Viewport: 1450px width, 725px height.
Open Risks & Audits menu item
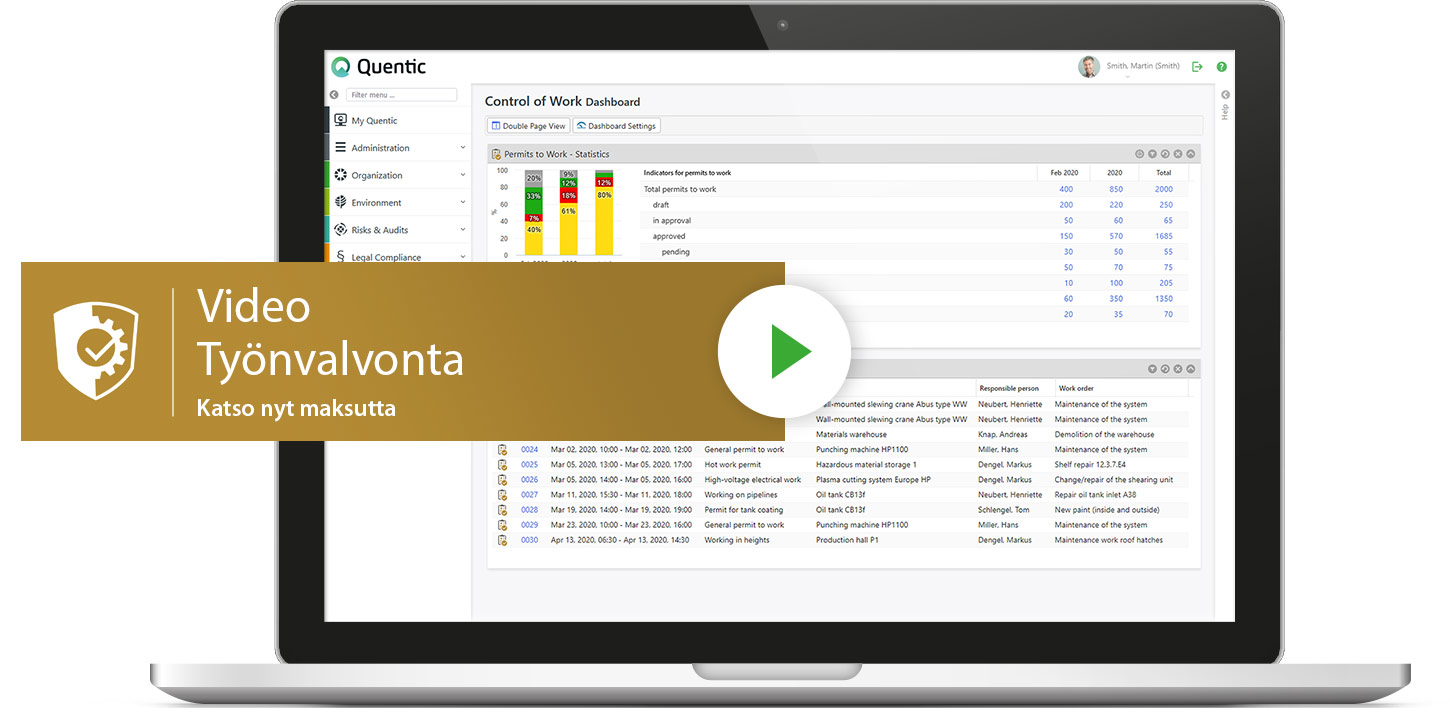coord(398,230)
